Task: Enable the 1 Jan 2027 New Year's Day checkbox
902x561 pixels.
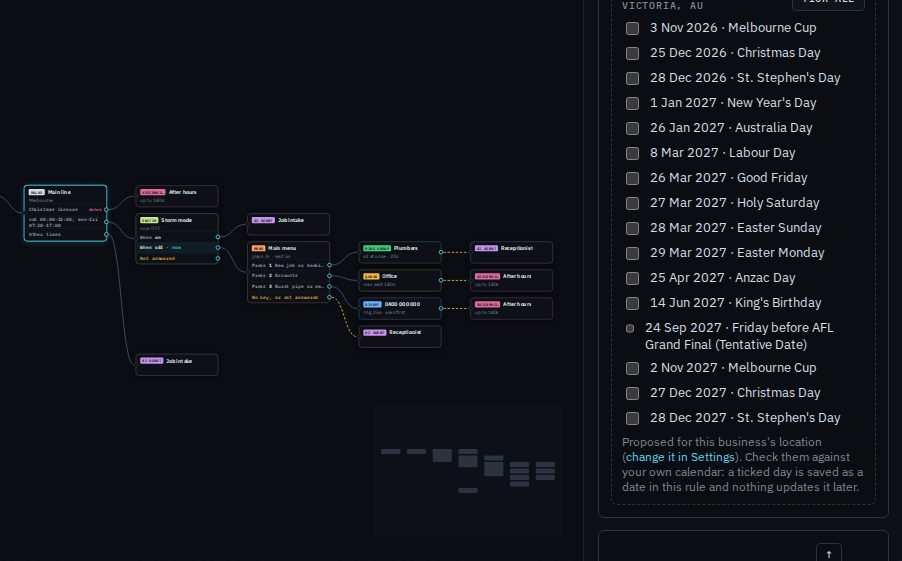Action: (632, 104)
